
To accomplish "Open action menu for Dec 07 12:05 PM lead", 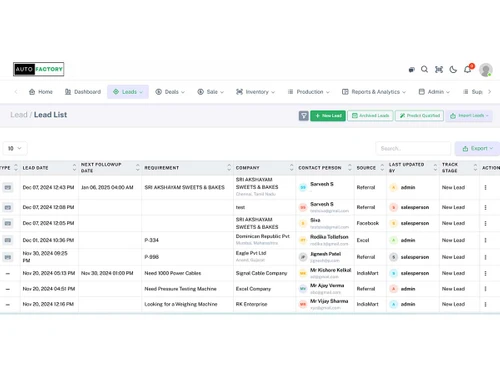I will [485, 223].
